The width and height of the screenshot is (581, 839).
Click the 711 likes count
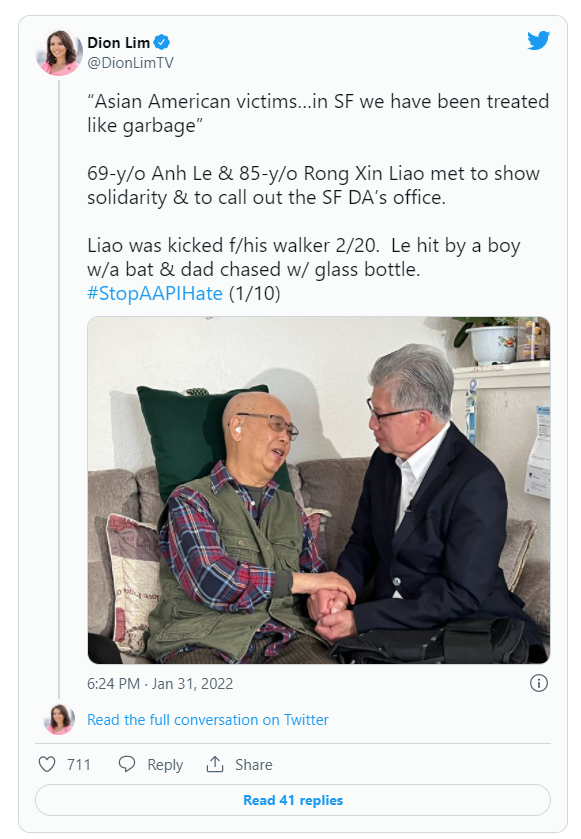pos(79,765)
